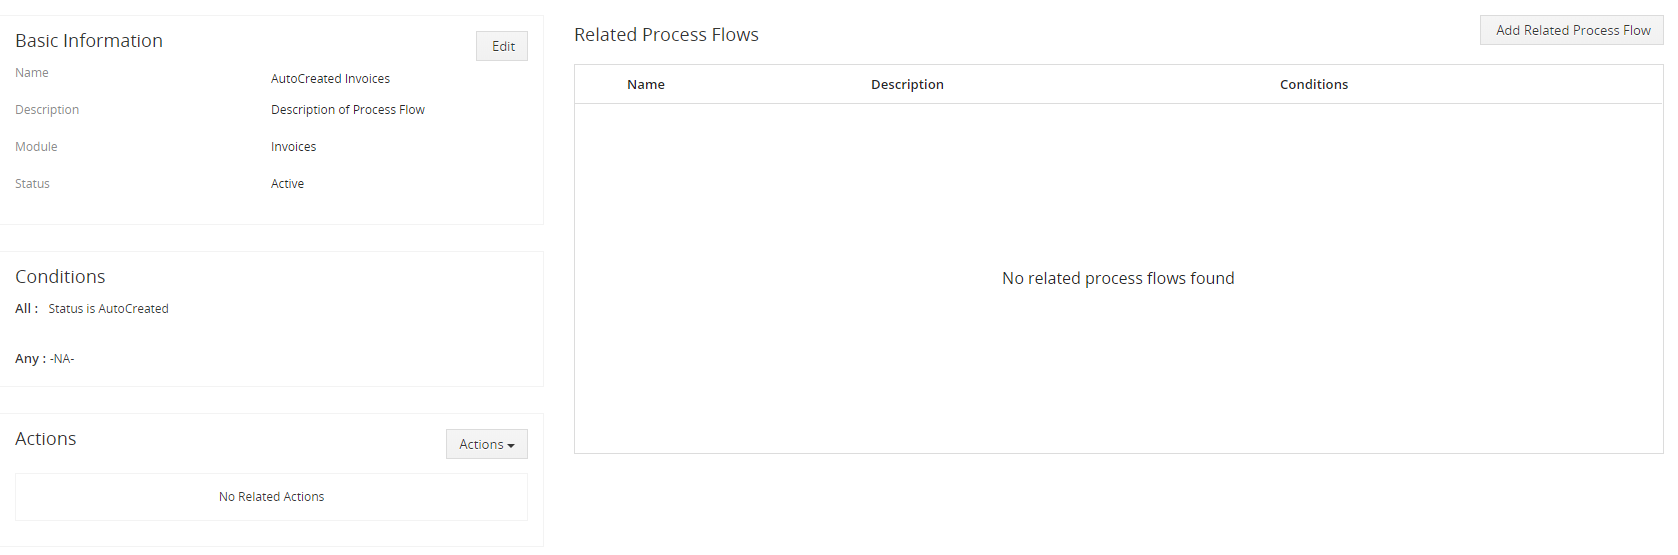Viewport: 1678px width, 555px height.
Task: Click the Description of Process Flow text
Action: [347, 110]
